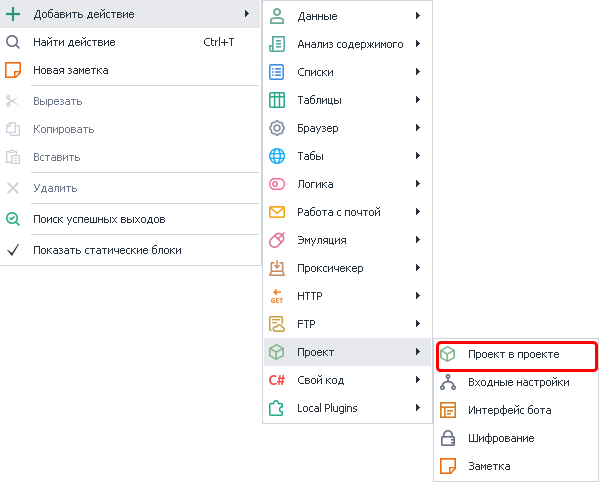Click Поиск успешных выходов
Screen dimensions: 604x488
[98, 219]
